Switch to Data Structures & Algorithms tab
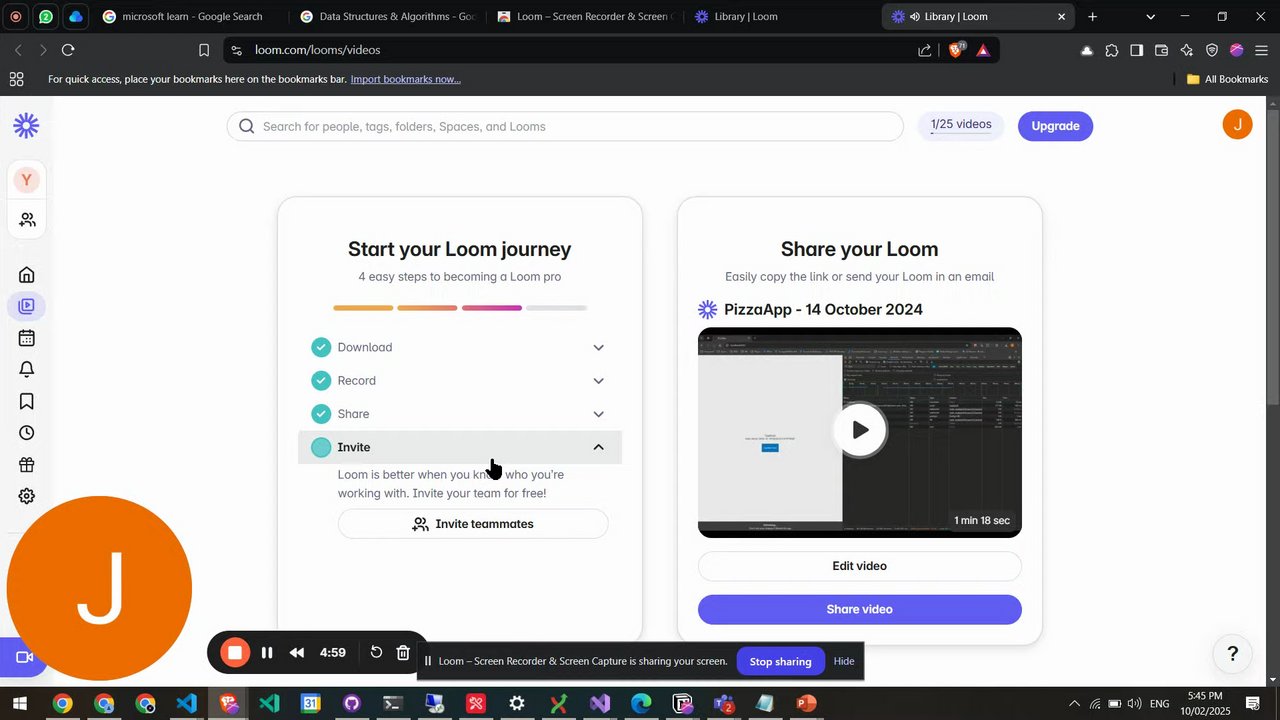 coord(388,16)
